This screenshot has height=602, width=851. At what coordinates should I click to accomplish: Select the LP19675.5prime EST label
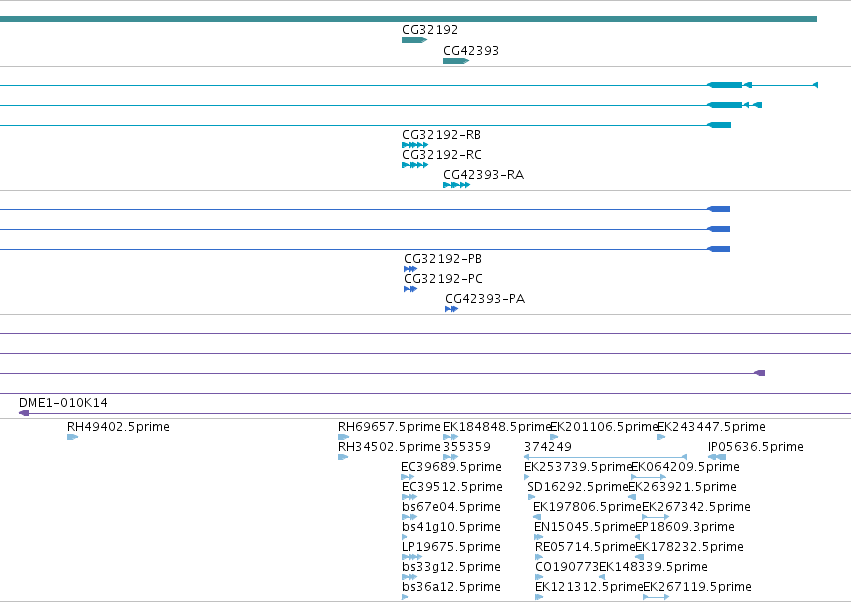pos(451,547)
